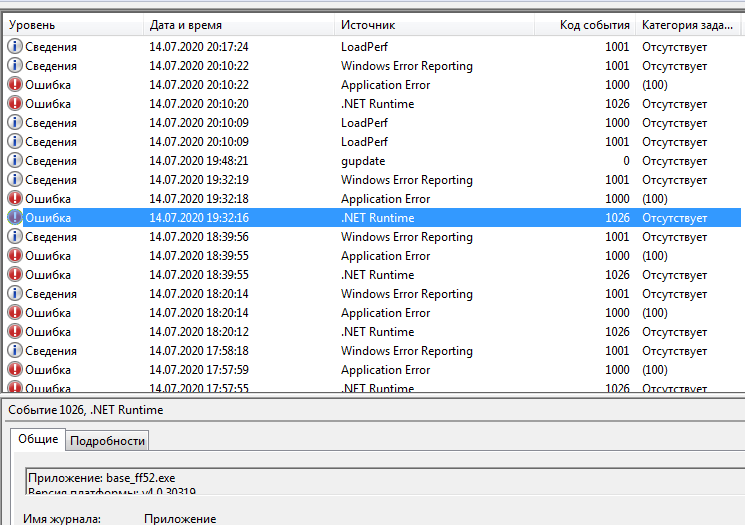Click error icon of Application Error 18:20:14 row
745x525 pixels.
click(15, 312)
